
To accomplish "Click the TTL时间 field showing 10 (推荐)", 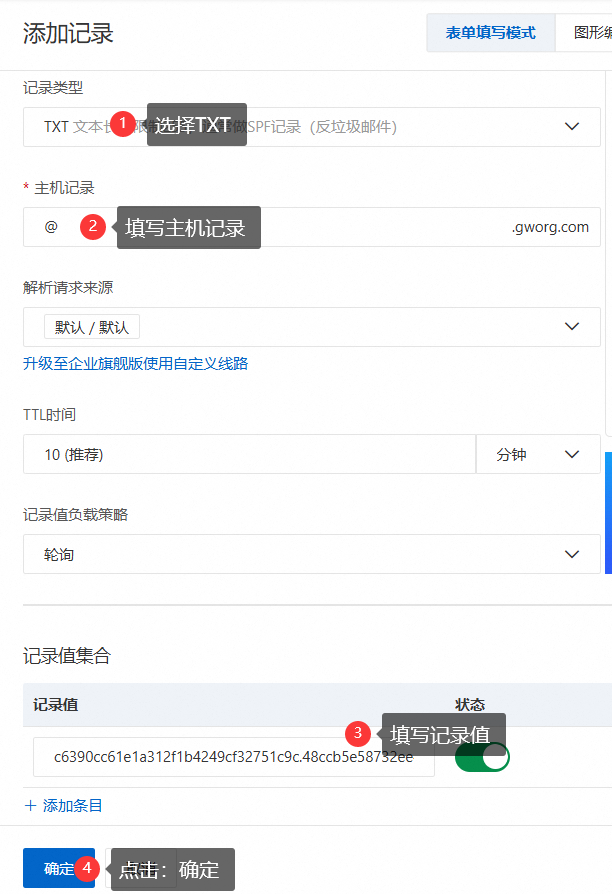I will (249, 454).
